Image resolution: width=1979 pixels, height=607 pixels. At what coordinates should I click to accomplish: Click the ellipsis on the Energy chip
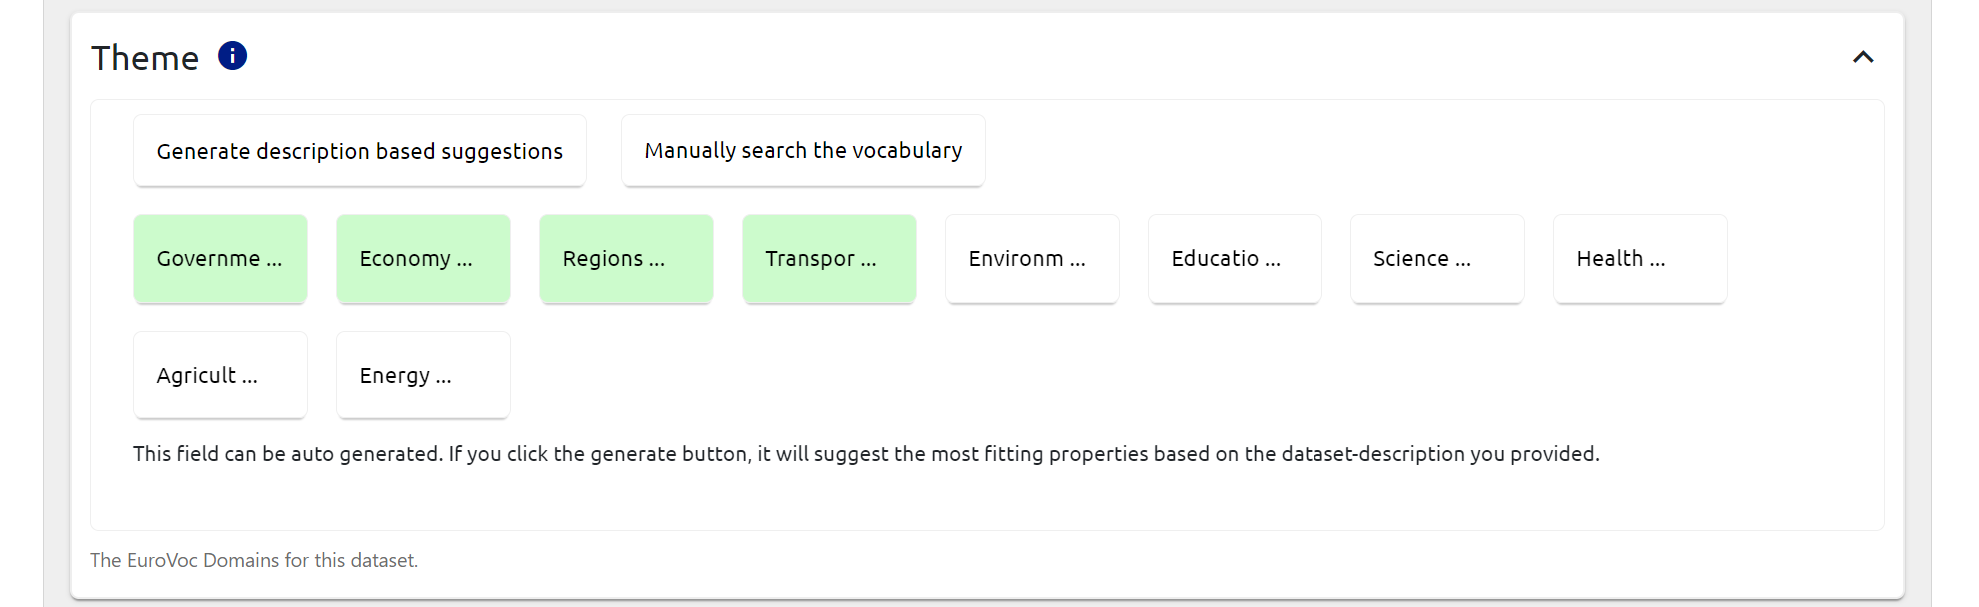point(443,377)
